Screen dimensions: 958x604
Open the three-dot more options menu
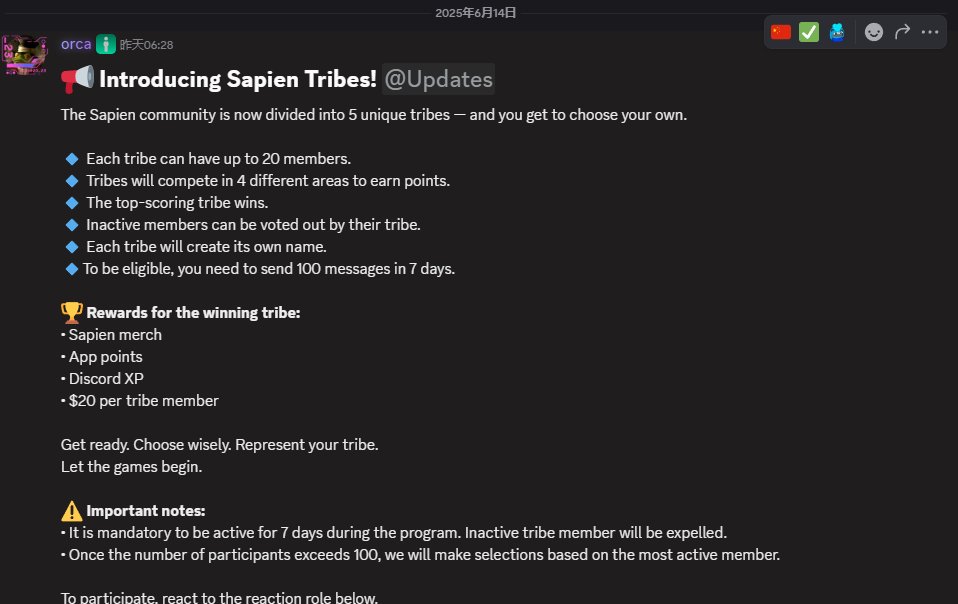click(x=930, y=32)
